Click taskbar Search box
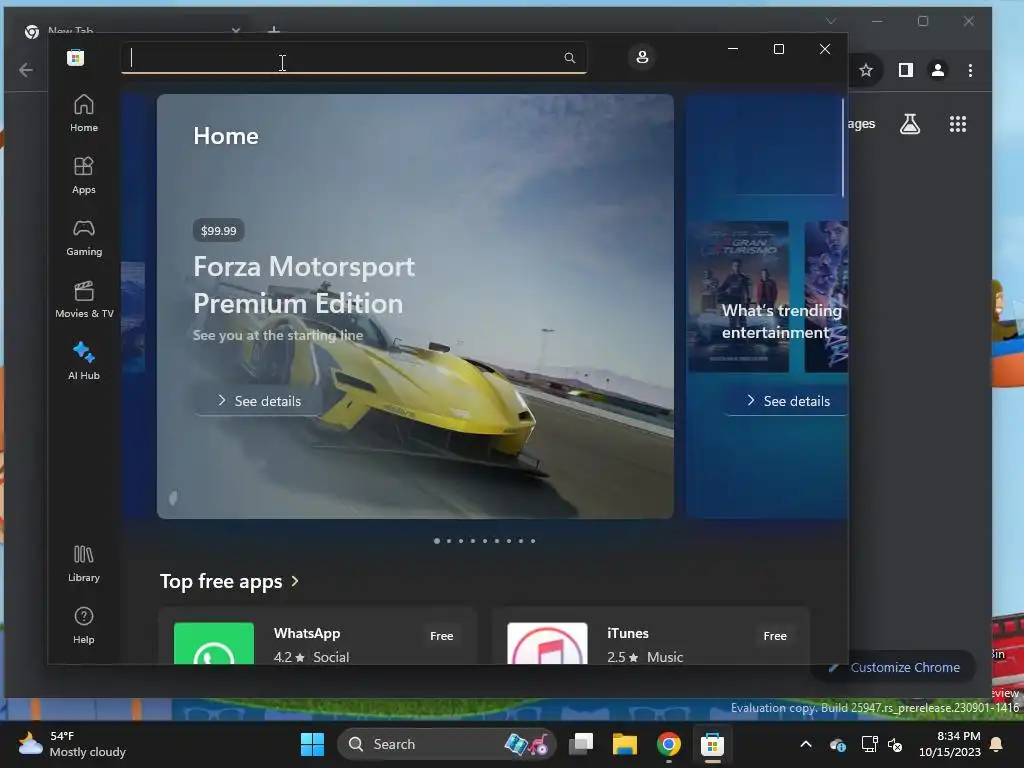This screenshot has width=1024, height=768. (x=446, y=744)
